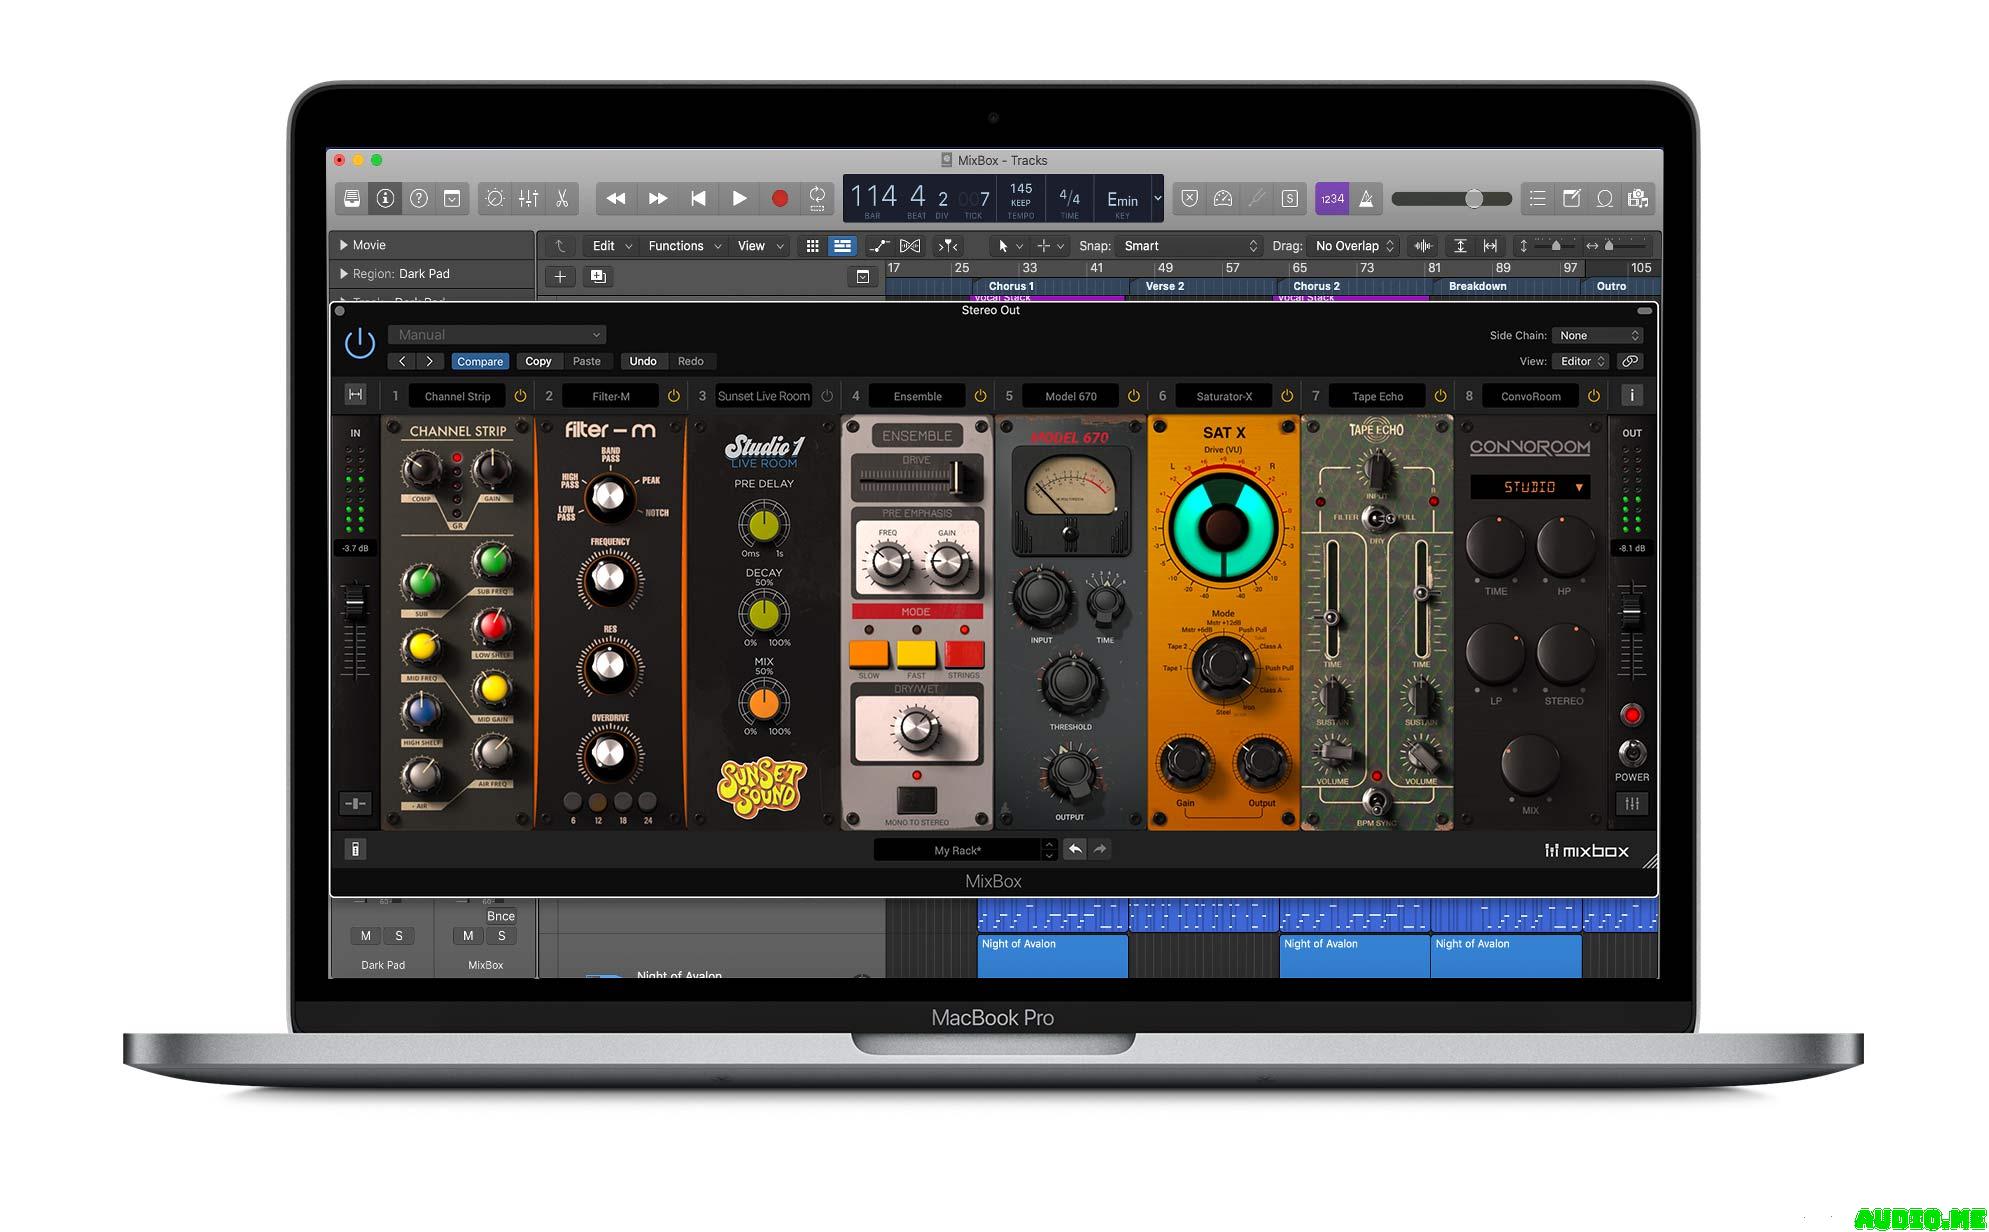Click the Compare button
Screen dimensions: 1989x1232
(480, 361)
